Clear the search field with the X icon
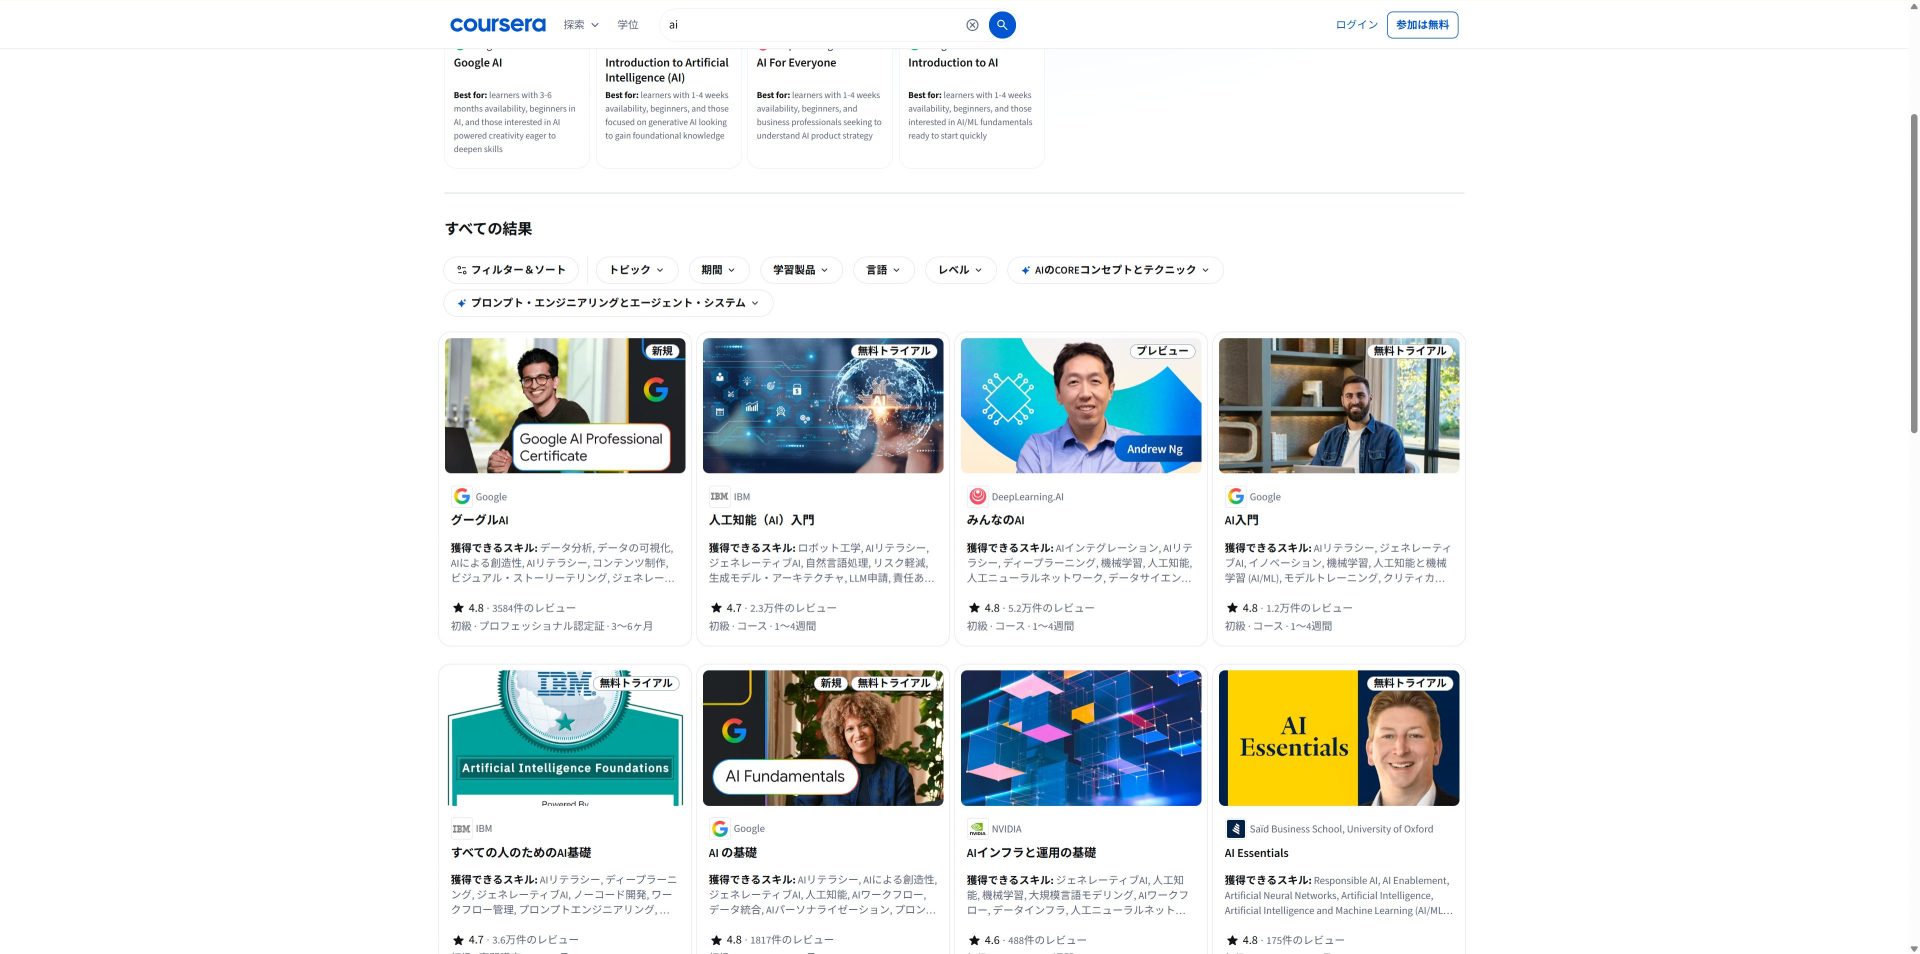Screen dimensions: 1920x954 click(x=972, y=25)
